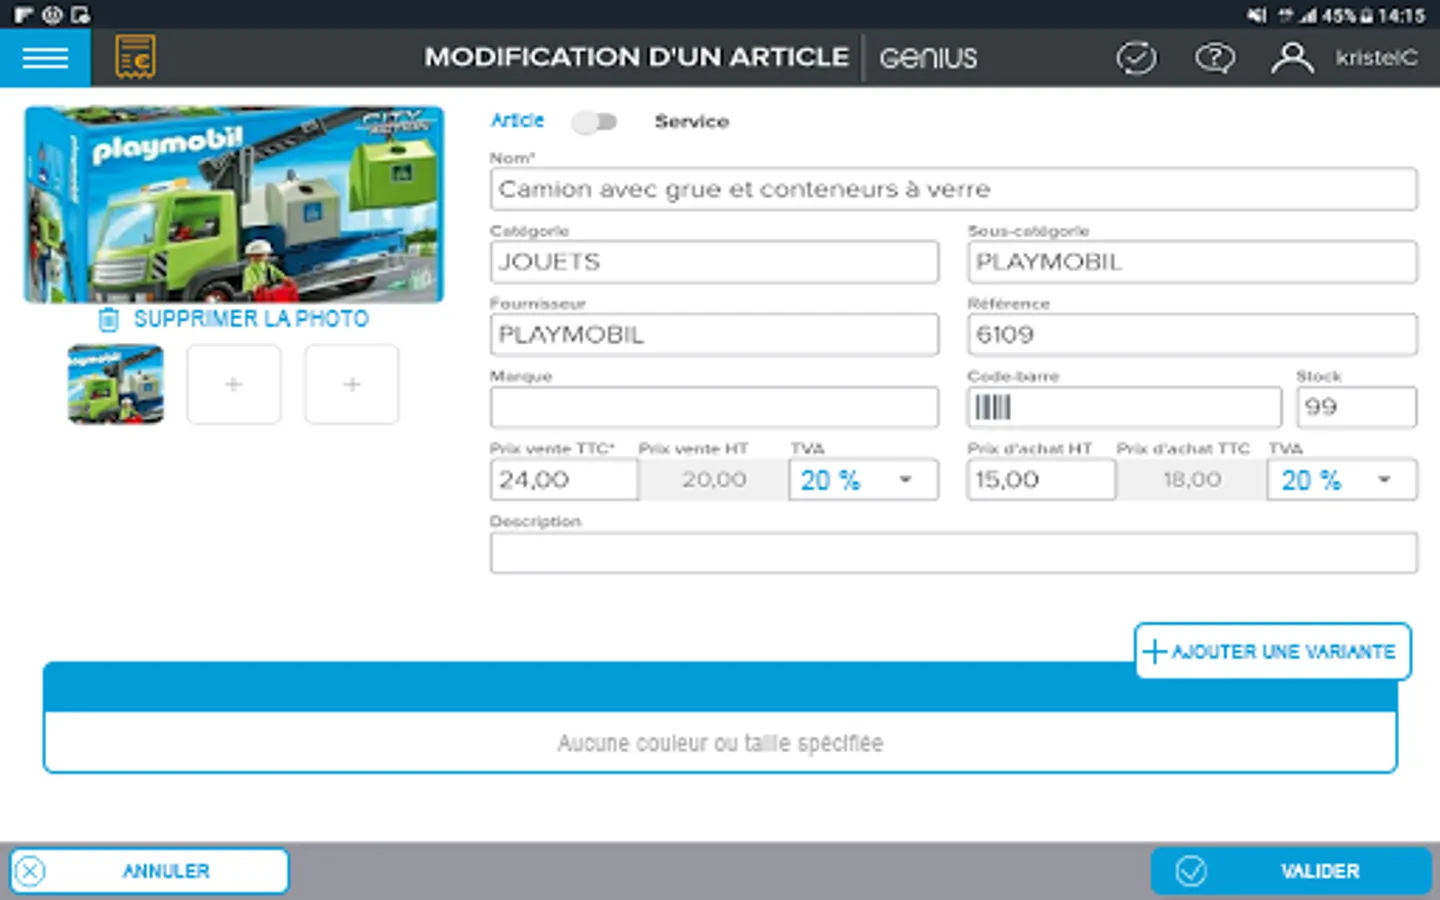Select the Service label

pyautogui.click(x=692, y=121)
